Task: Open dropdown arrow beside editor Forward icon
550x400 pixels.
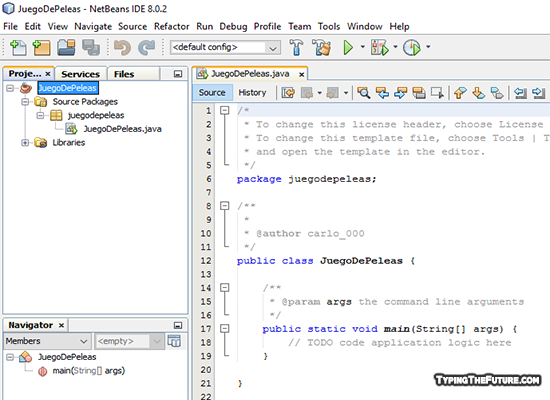Action: click(346, 93)
